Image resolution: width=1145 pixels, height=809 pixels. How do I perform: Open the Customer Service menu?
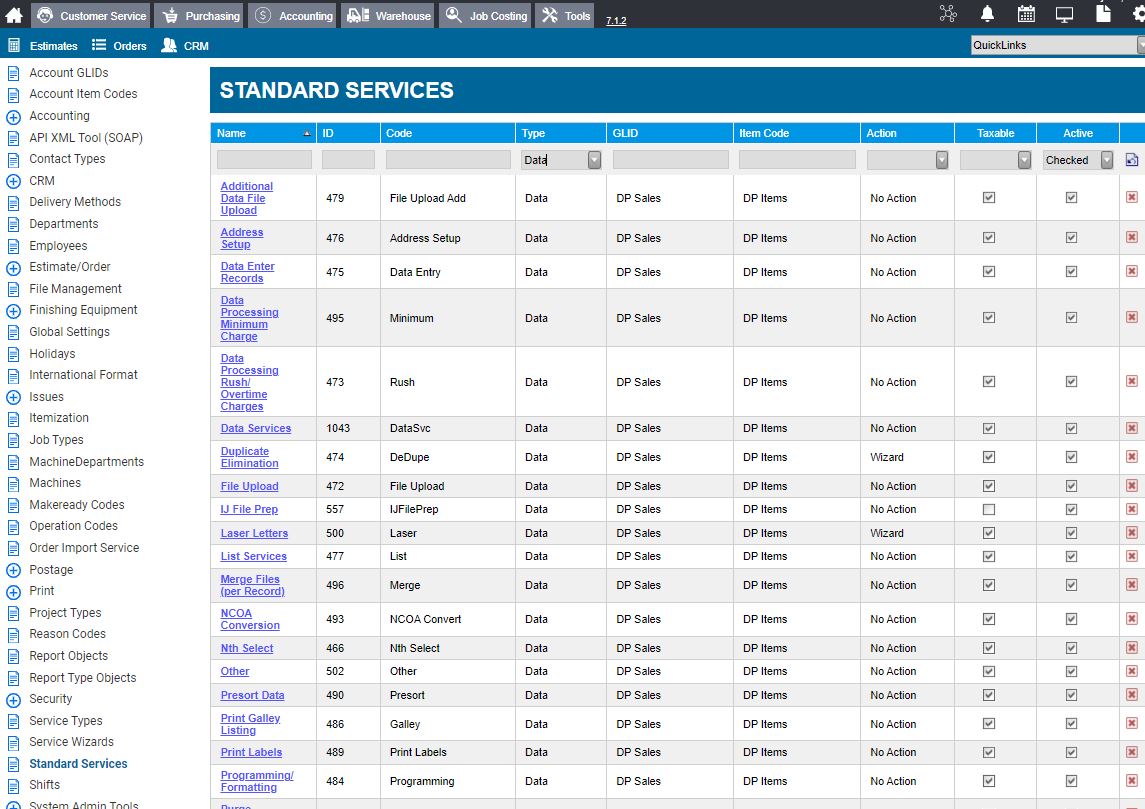(x=91, y=15)
